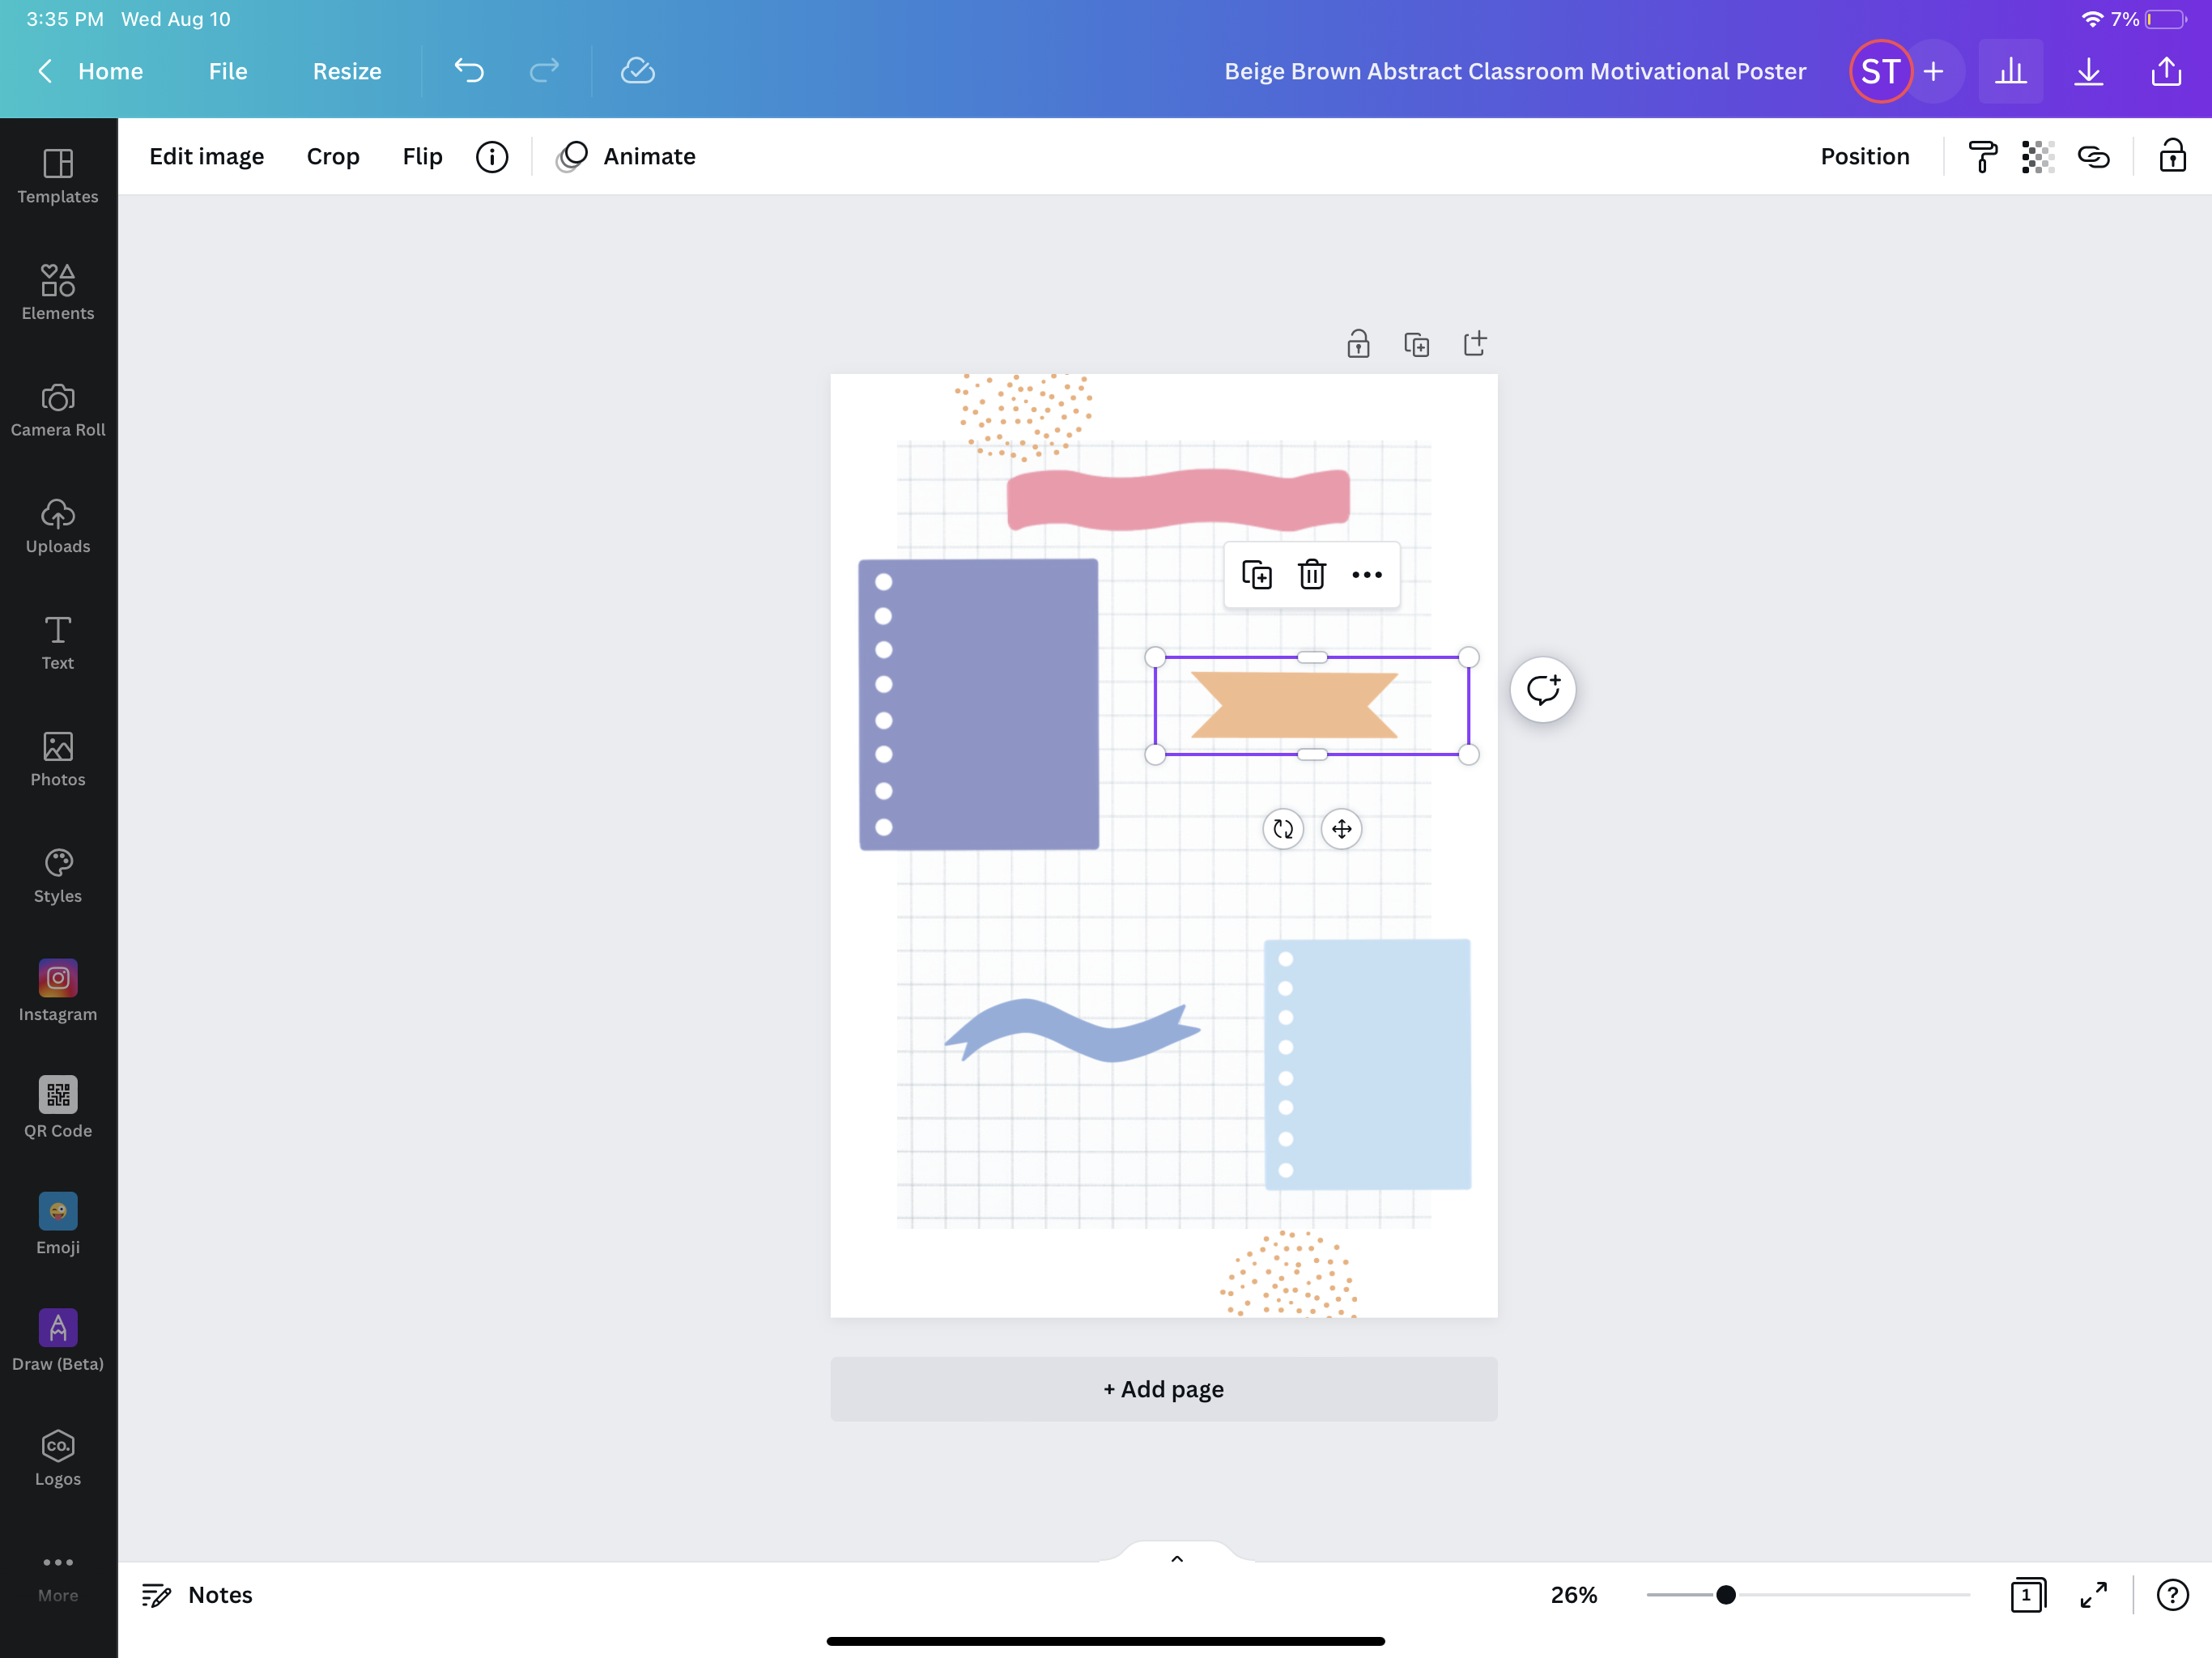Click the Add page button
Viewport: 2212px width, 1658px height.
[1163, 1388]
